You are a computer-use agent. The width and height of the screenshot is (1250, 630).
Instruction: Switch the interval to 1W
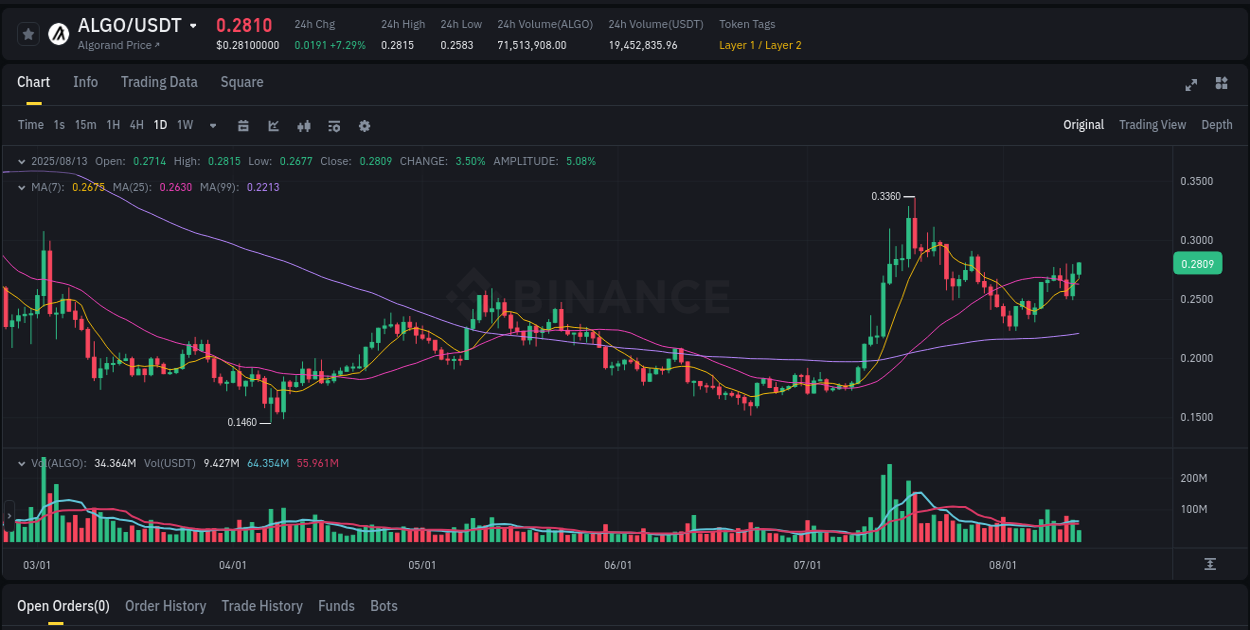[x=184, y=125]
